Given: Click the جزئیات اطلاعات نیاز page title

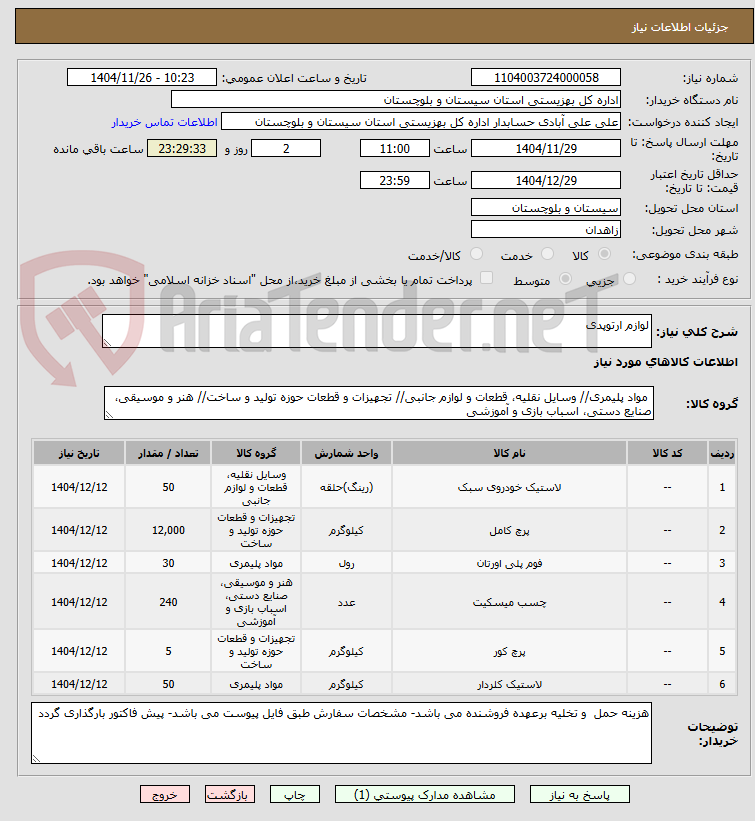Looking at the screenshot, I should click(x=680, y=27).
